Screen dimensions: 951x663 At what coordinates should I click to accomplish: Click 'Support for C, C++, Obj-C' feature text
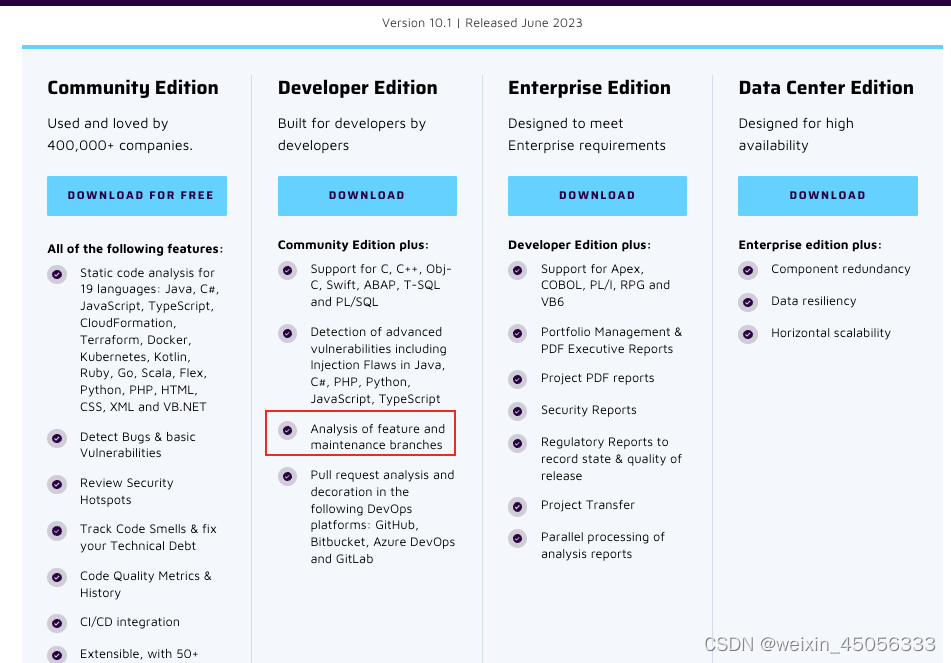381,286
